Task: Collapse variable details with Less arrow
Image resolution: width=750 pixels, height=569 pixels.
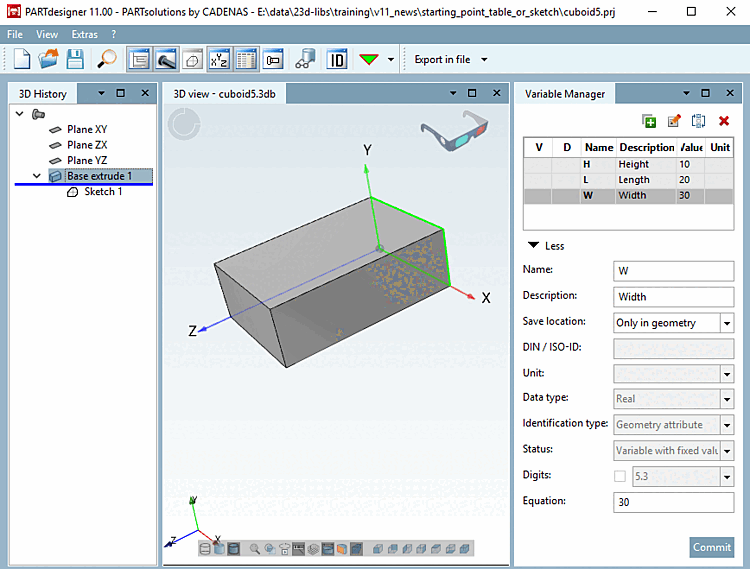Action: [x=534, y=246]
